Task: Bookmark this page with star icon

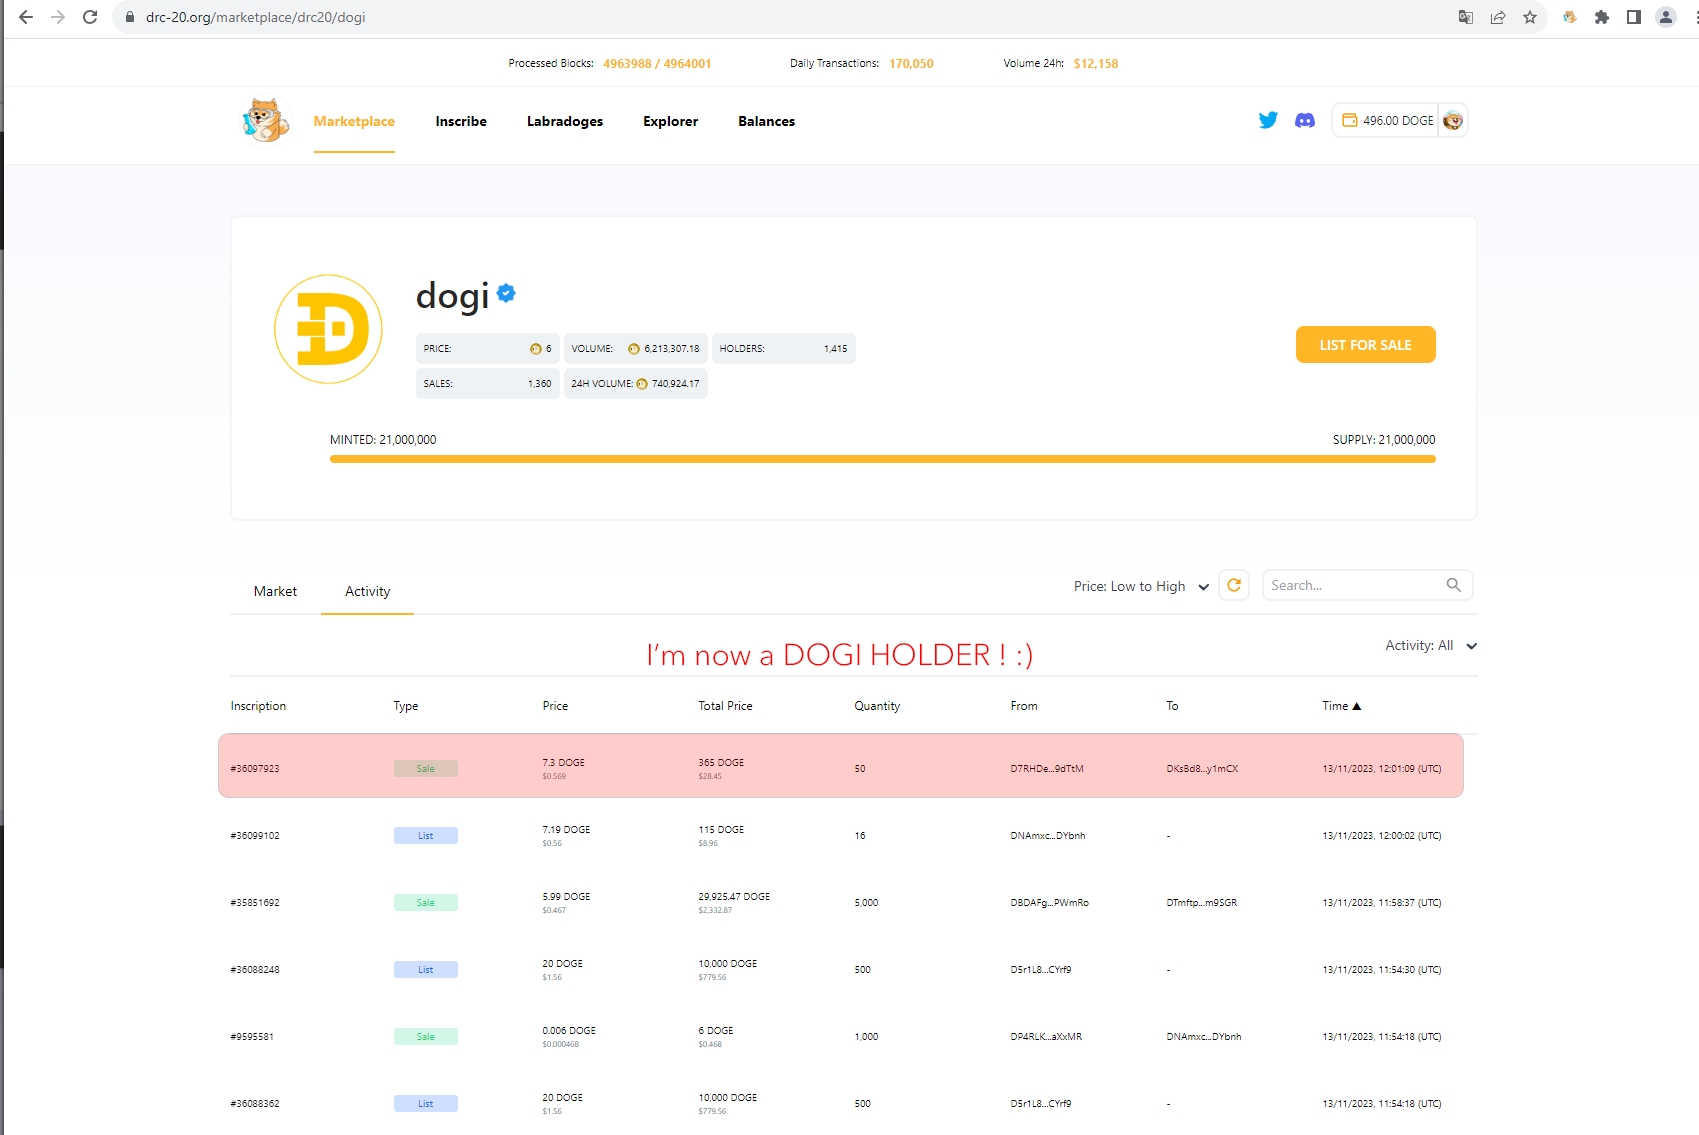Action: (1530, 17)
